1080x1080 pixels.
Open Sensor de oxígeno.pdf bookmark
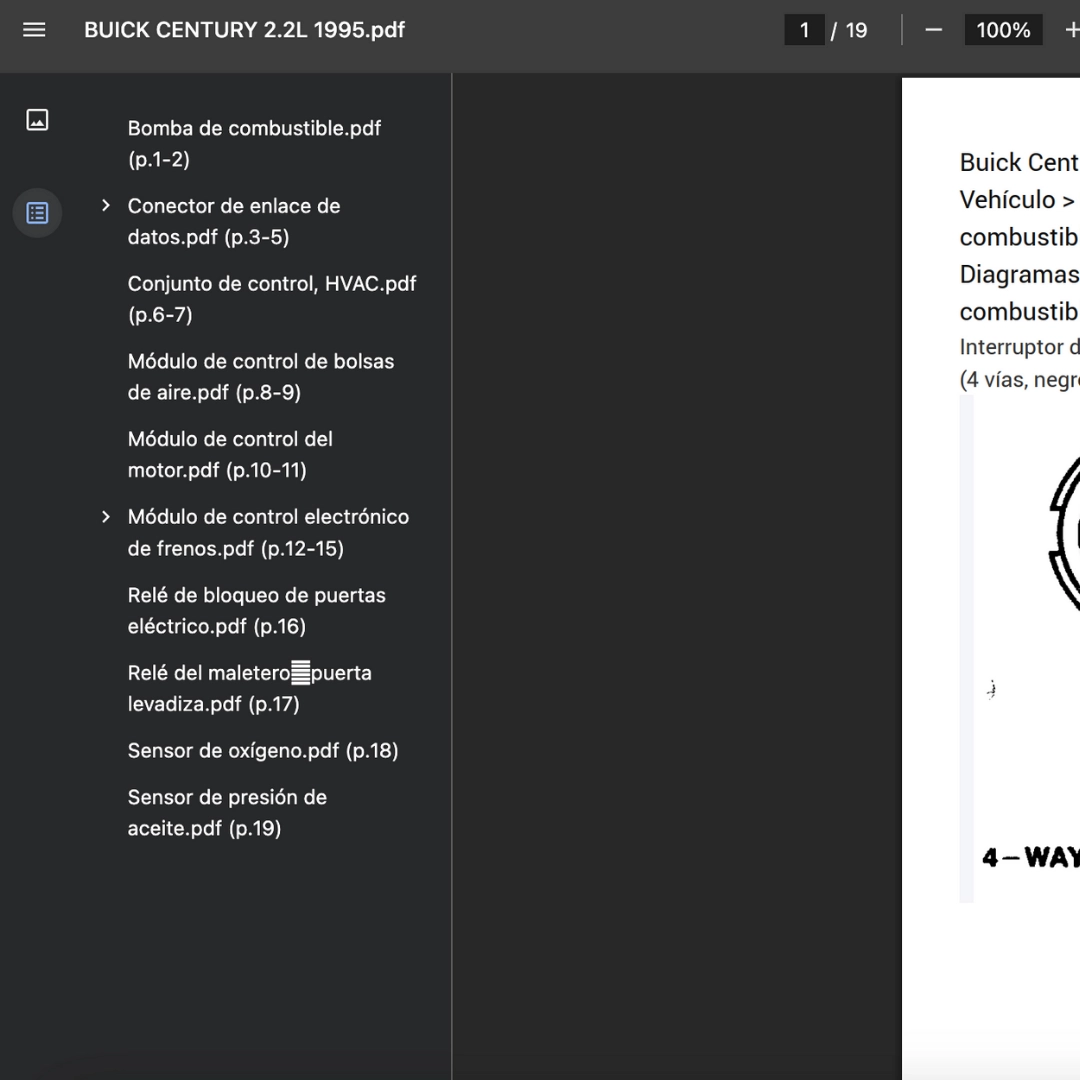tap(262, 750)
